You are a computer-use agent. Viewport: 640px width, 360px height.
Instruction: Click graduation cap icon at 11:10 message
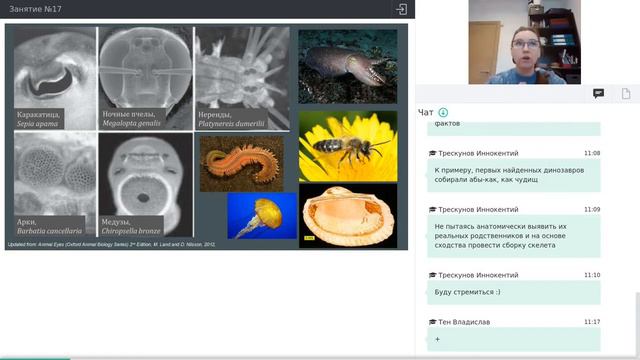coord(432,275)
